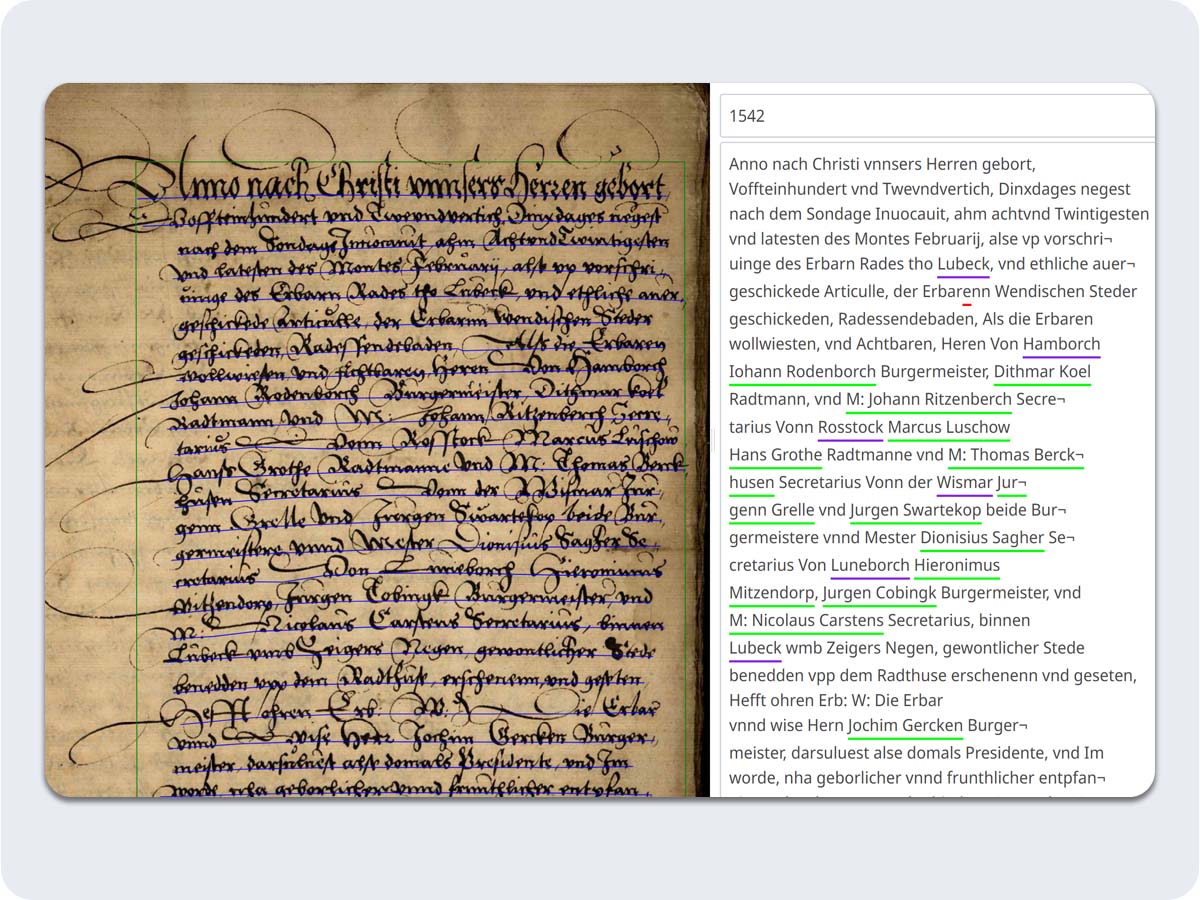The height and width of the screenshot is (900, 1200).
Task: Click the tagged person "Jochim Gercken"
Action: coord(905,725)
